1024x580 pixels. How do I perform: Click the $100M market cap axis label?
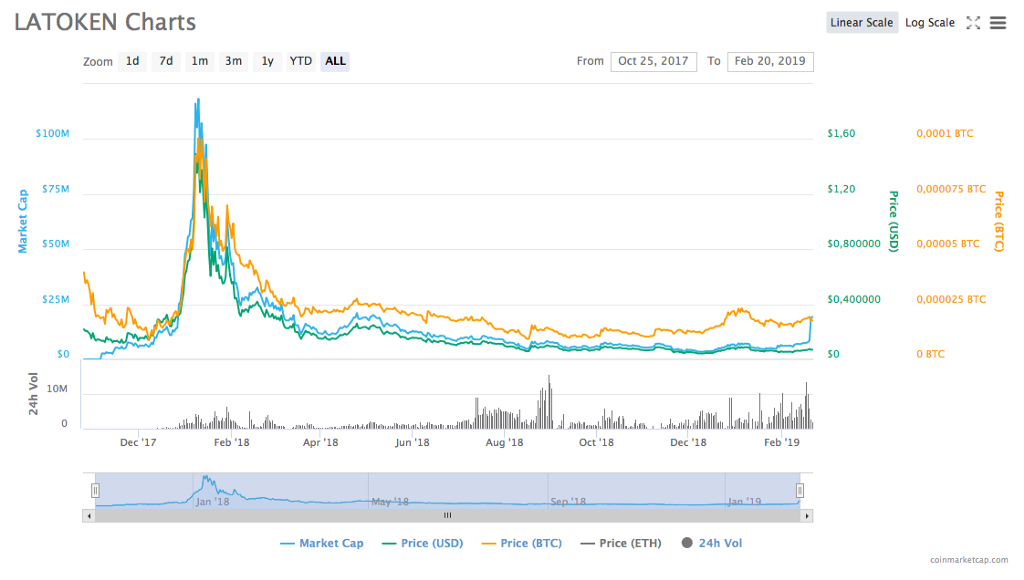point(52,133)
